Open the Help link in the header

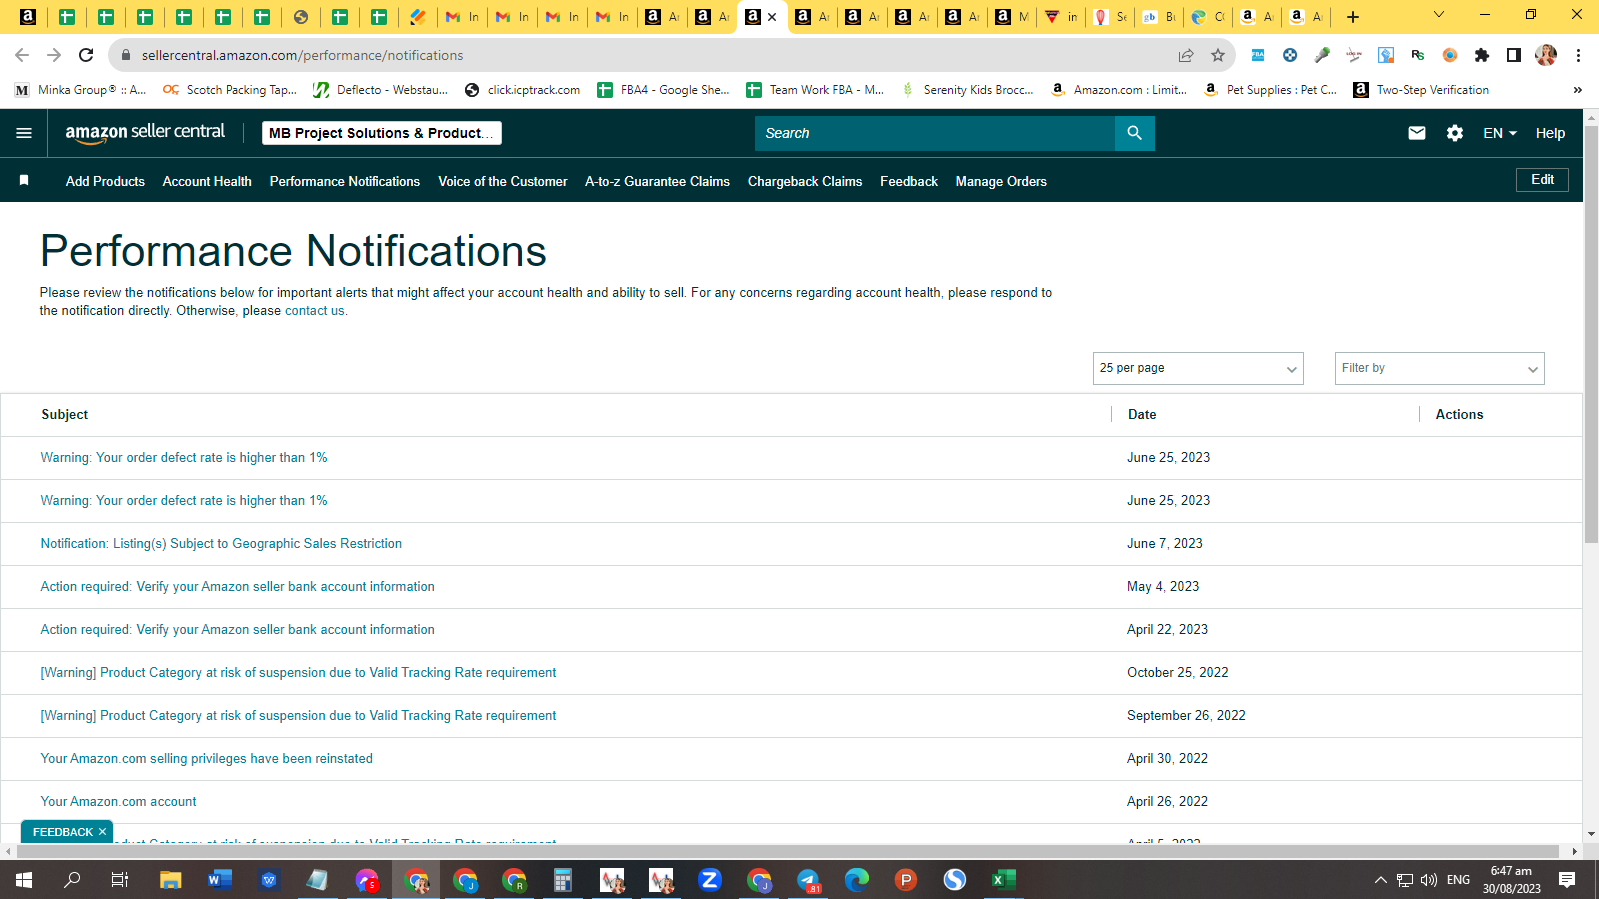[1550, 133]
